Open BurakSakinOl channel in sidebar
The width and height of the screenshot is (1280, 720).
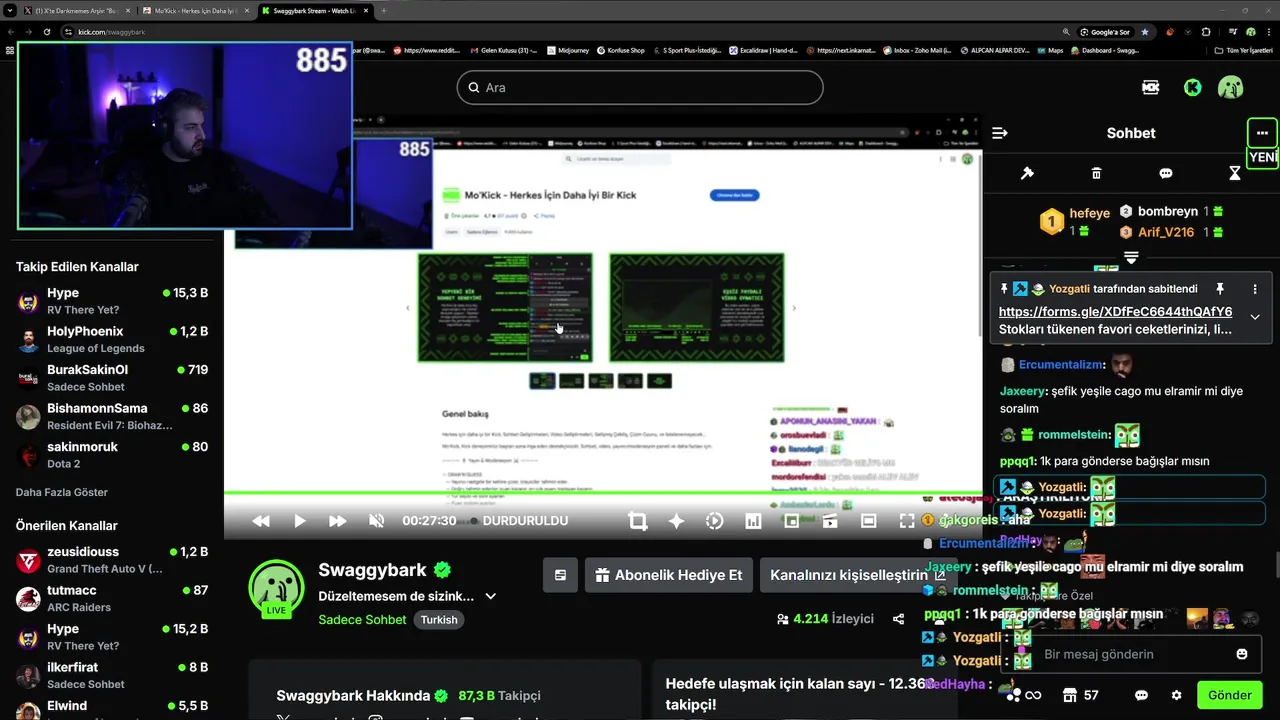(112, 378)
